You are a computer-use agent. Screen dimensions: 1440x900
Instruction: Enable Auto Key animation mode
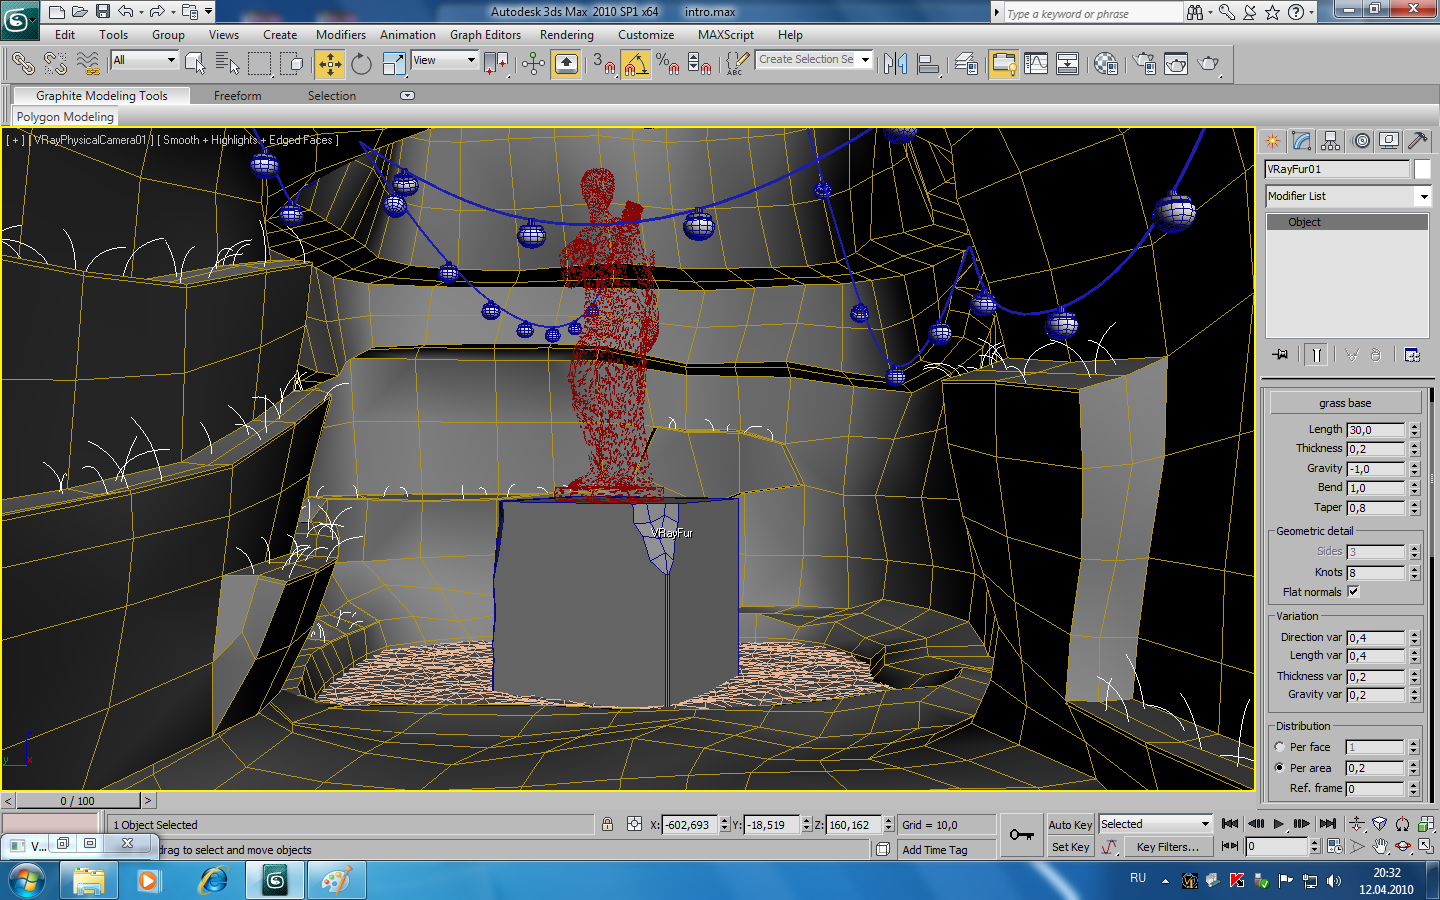click(x=1069, y=824)
